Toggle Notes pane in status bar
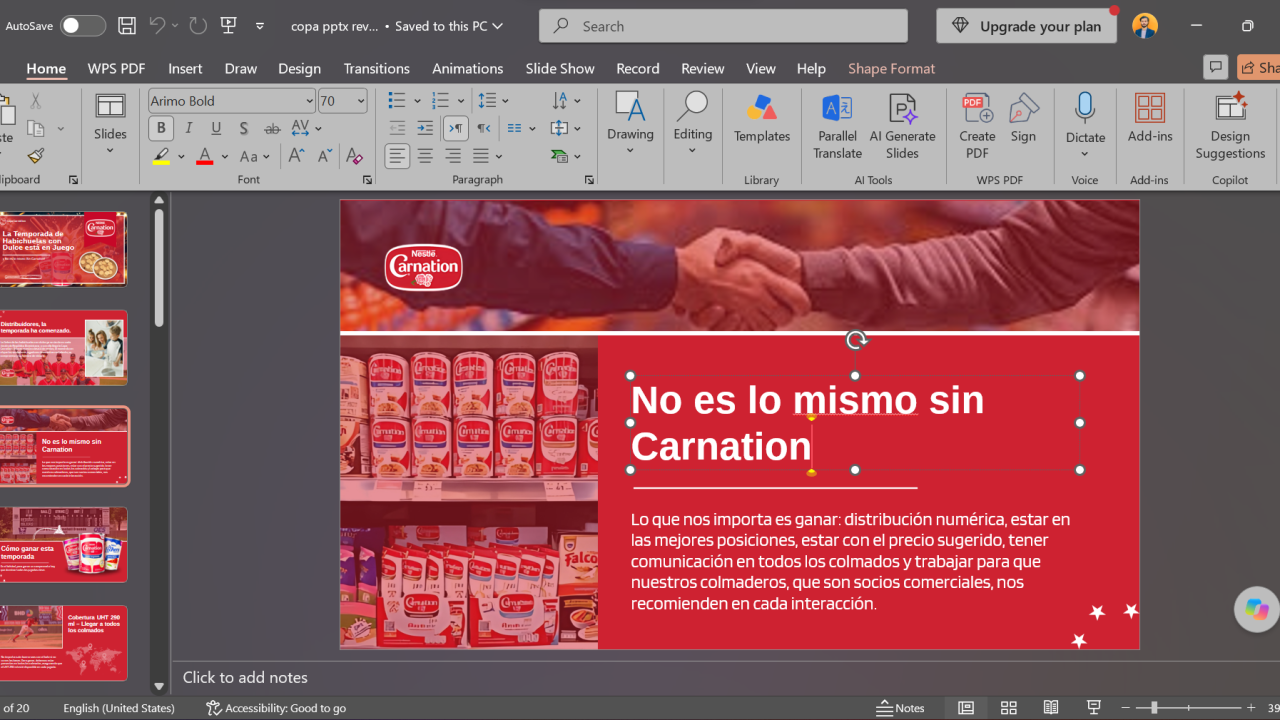Viewport: 1280px width, 720px height. point(900,708)
